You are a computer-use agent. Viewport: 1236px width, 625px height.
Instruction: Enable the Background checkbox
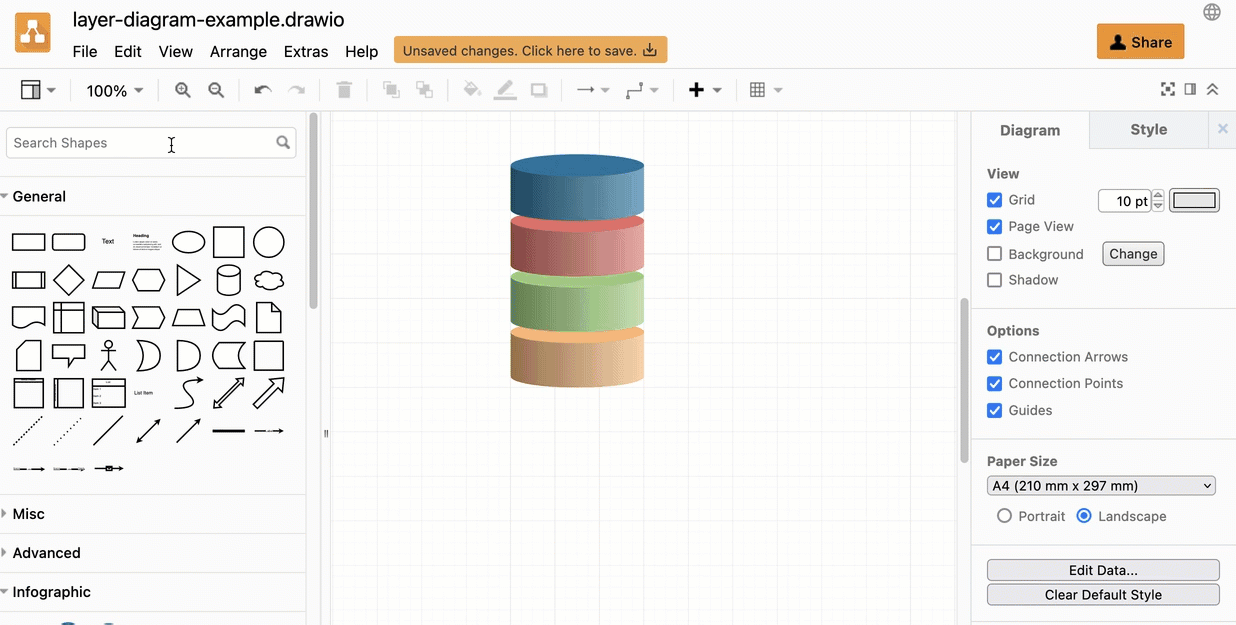[x=995, y=254]
